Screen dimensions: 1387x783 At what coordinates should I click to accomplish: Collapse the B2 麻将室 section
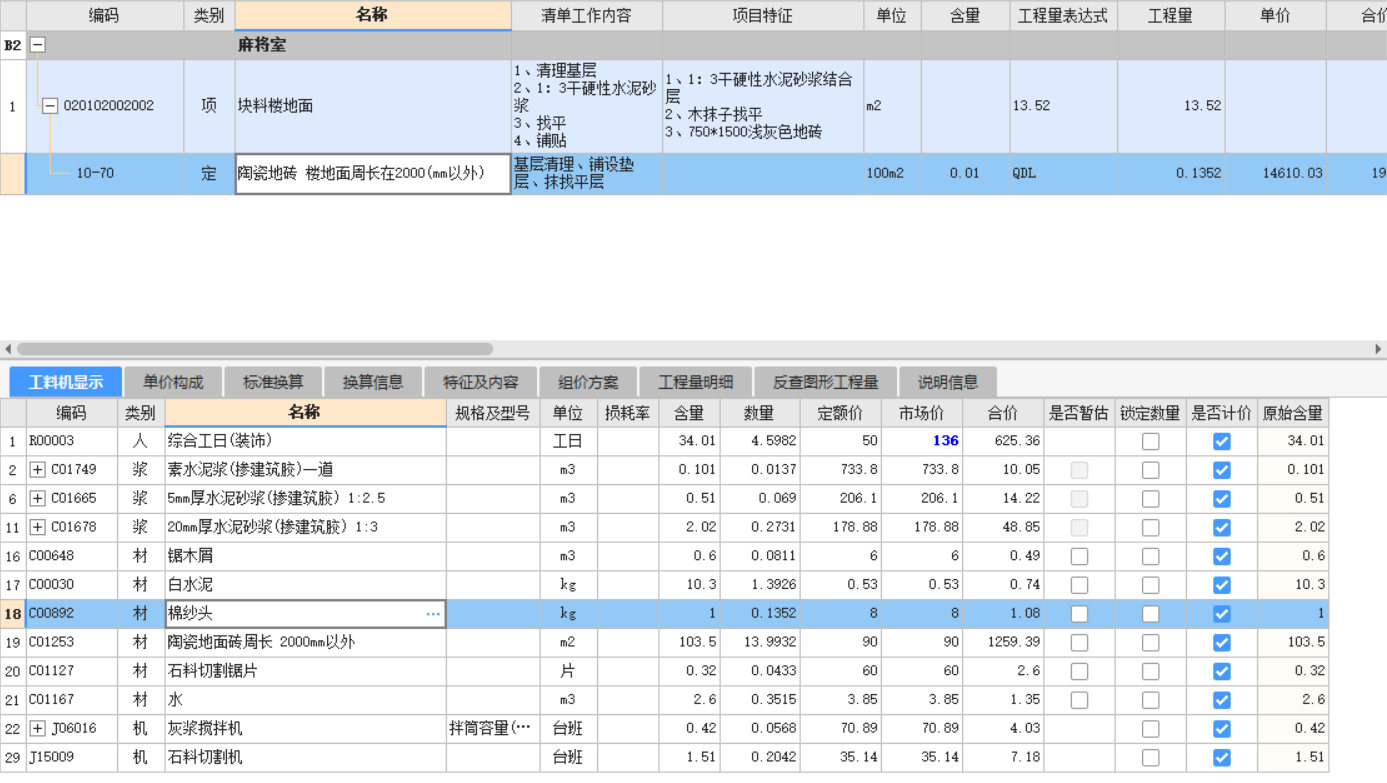pyautogui.click(x=37, y=45)
